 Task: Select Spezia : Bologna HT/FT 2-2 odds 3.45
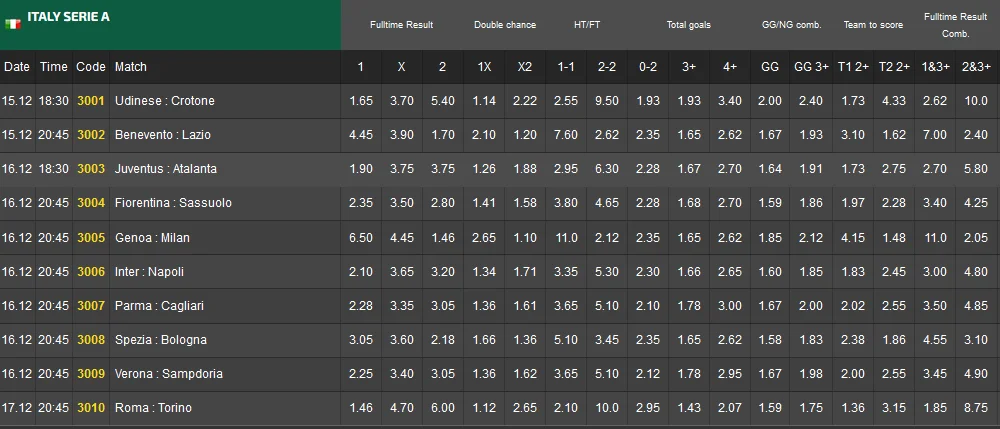pos(607,340)
